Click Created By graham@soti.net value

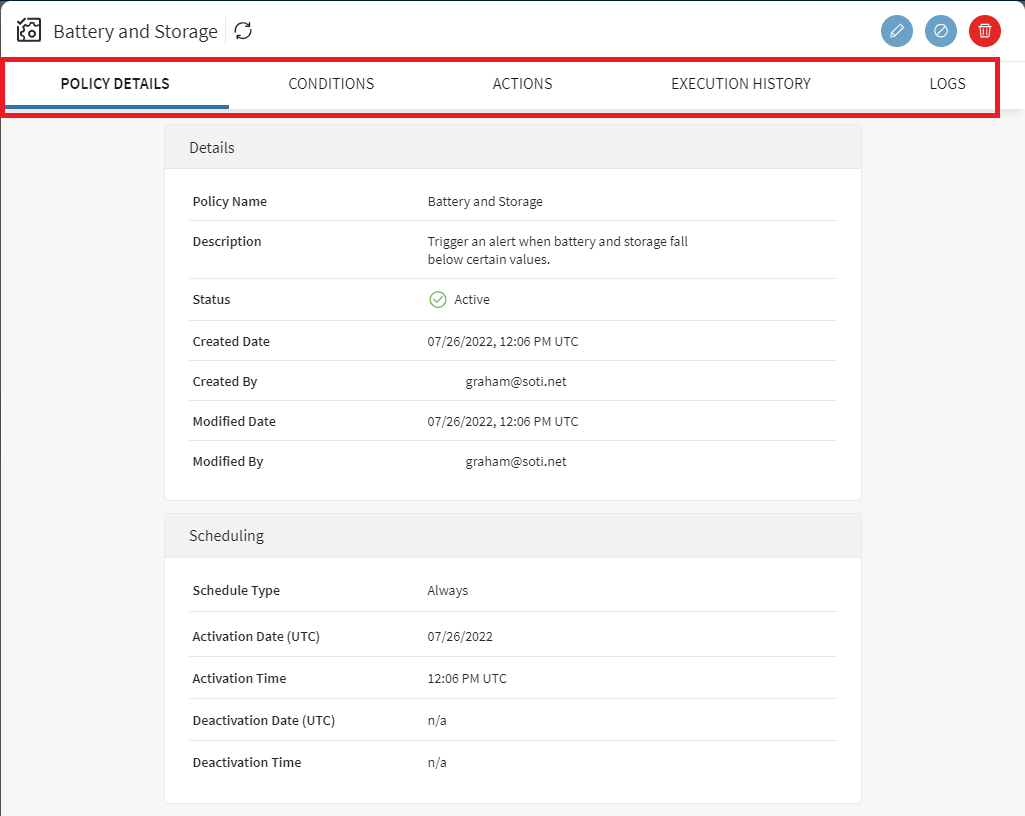coord(515,382)
